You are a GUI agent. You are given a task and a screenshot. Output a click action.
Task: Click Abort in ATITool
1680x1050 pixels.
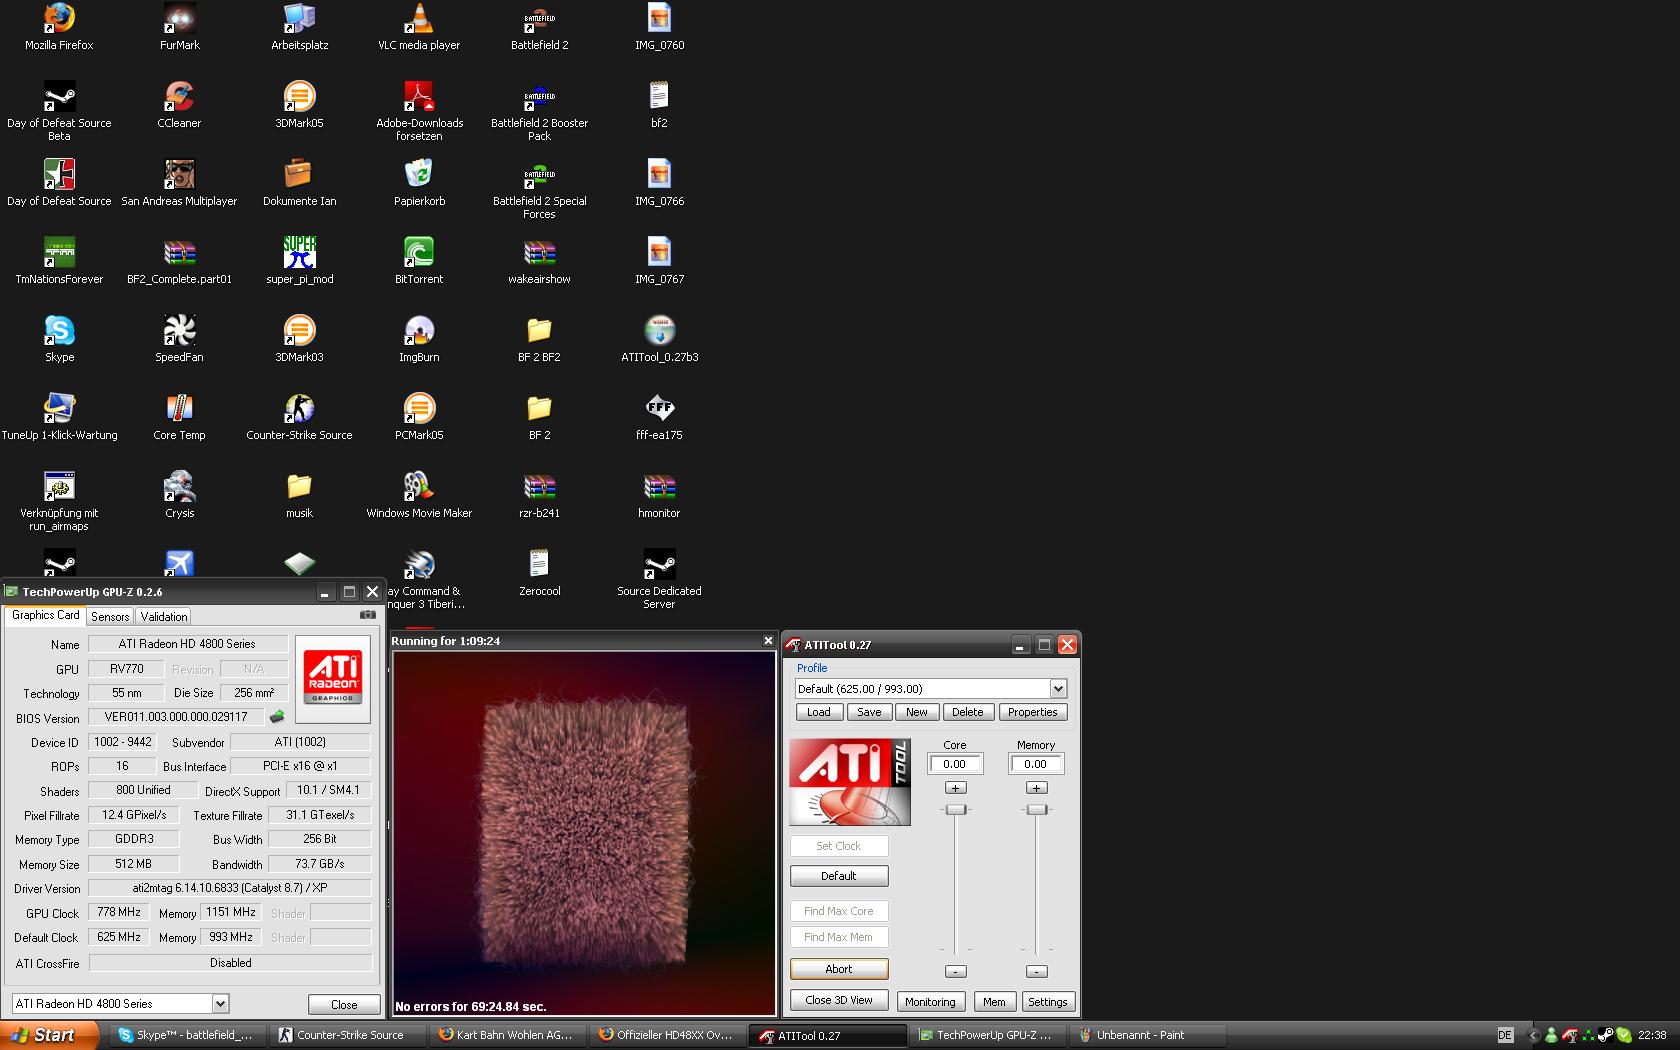[839, 969]
